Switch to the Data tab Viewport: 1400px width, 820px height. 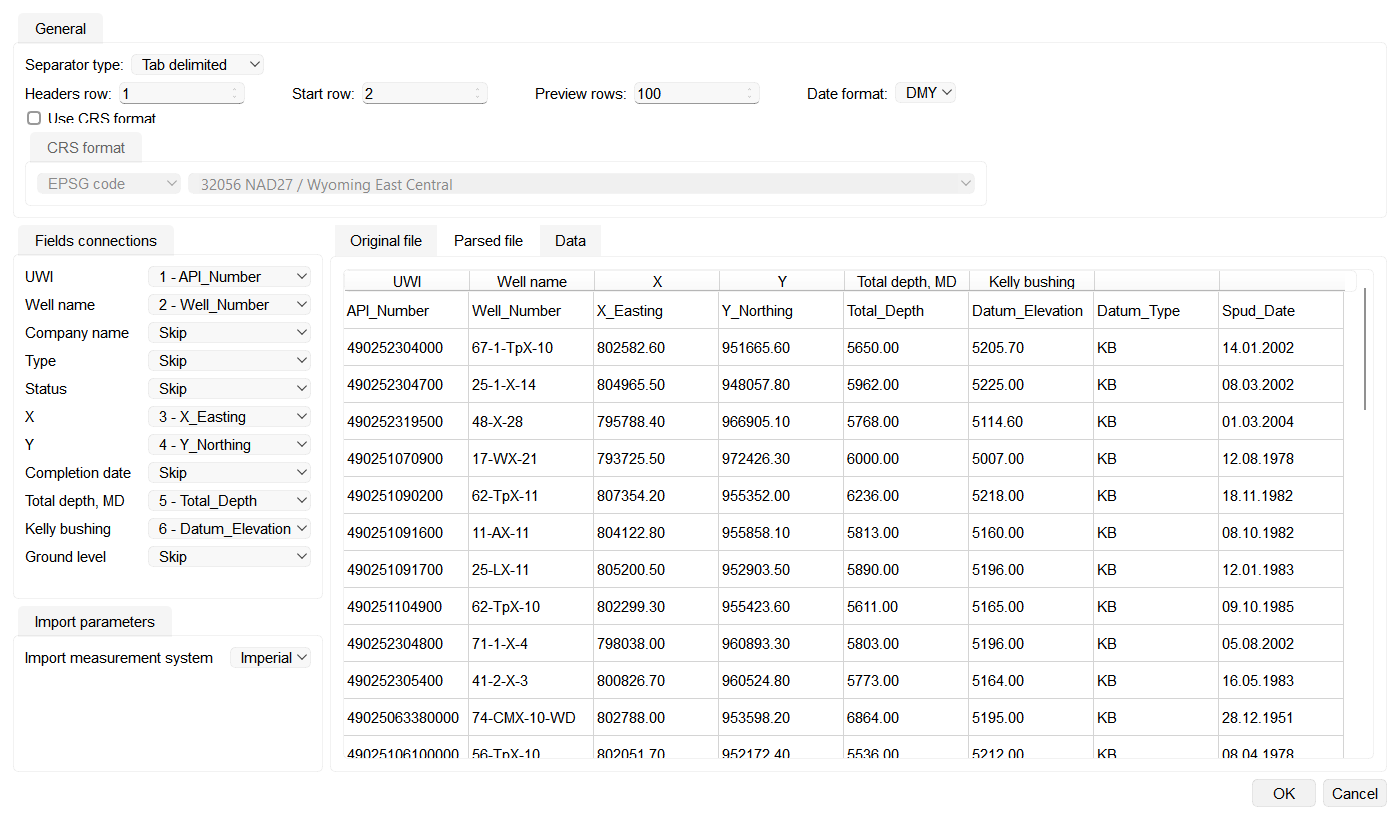(570, 240)
